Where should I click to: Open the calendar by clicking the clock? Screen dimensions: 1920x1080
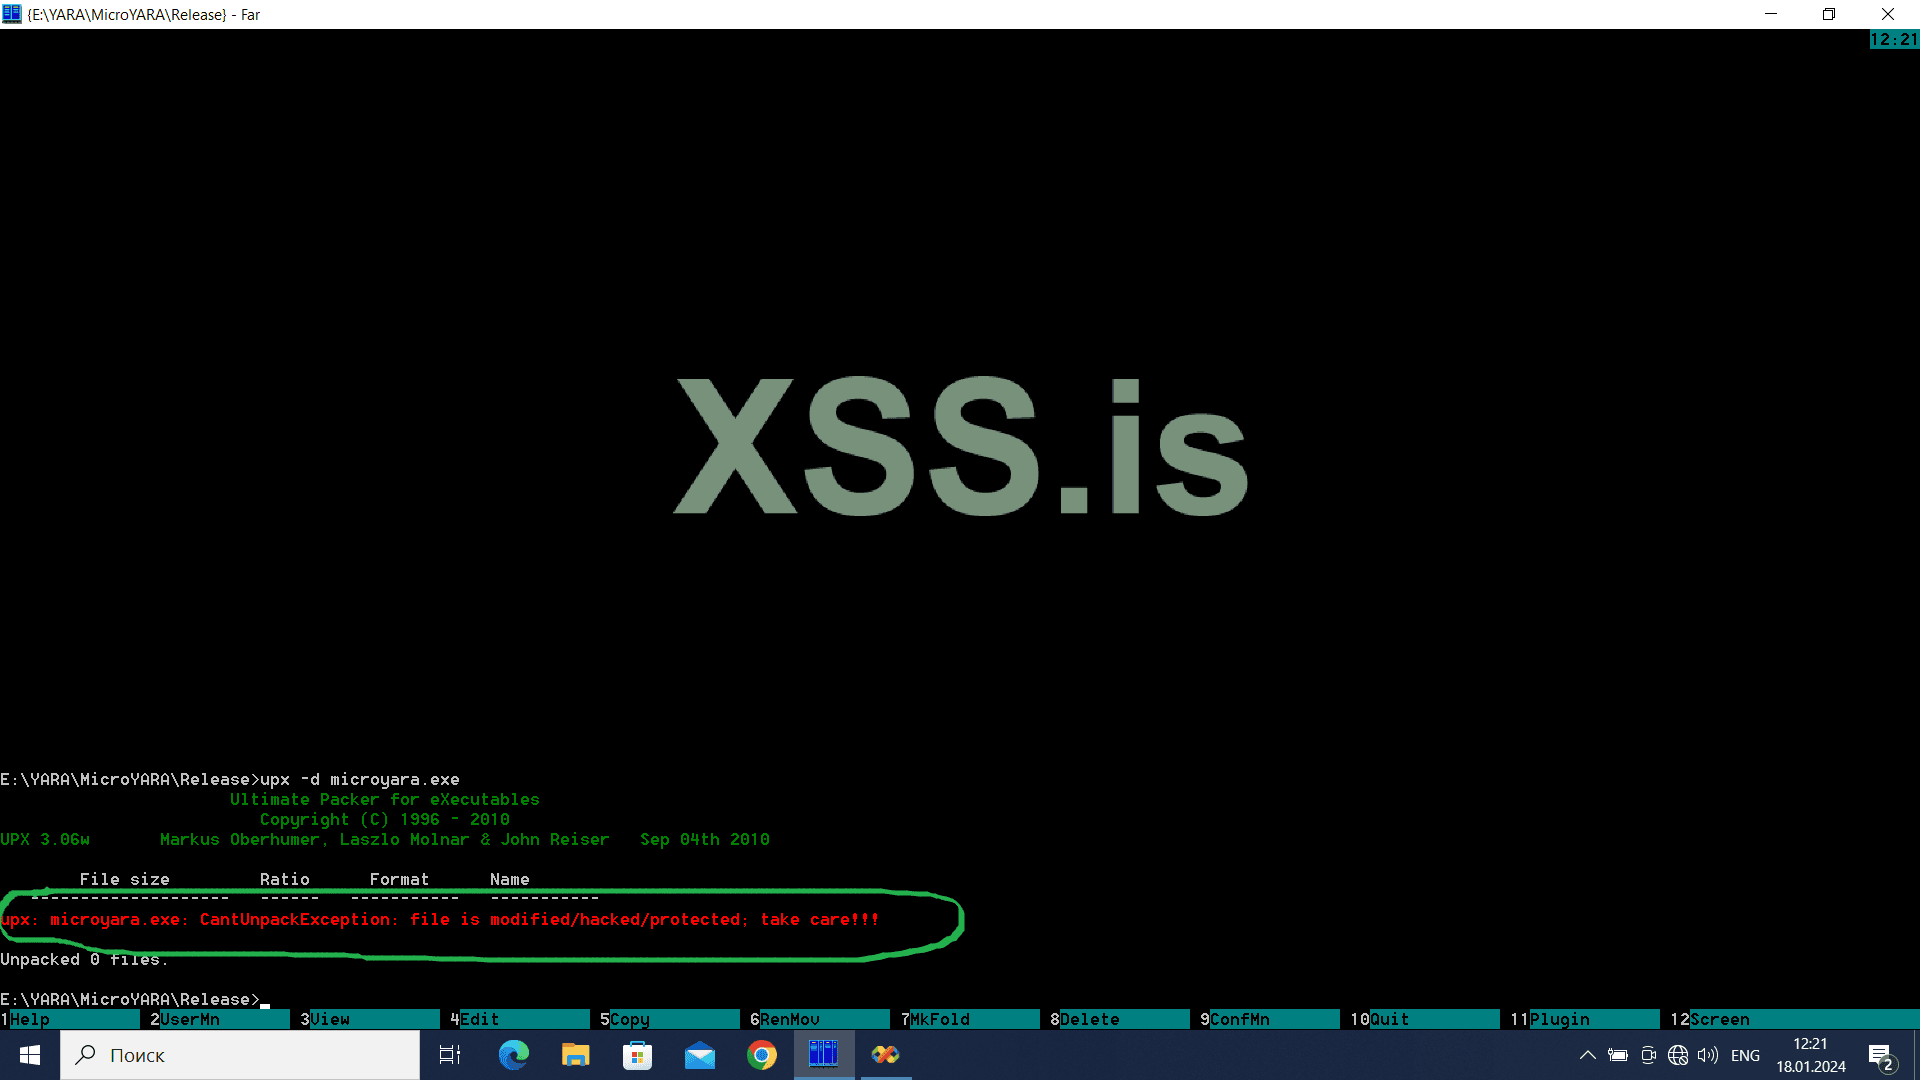click(1810, 1055)
